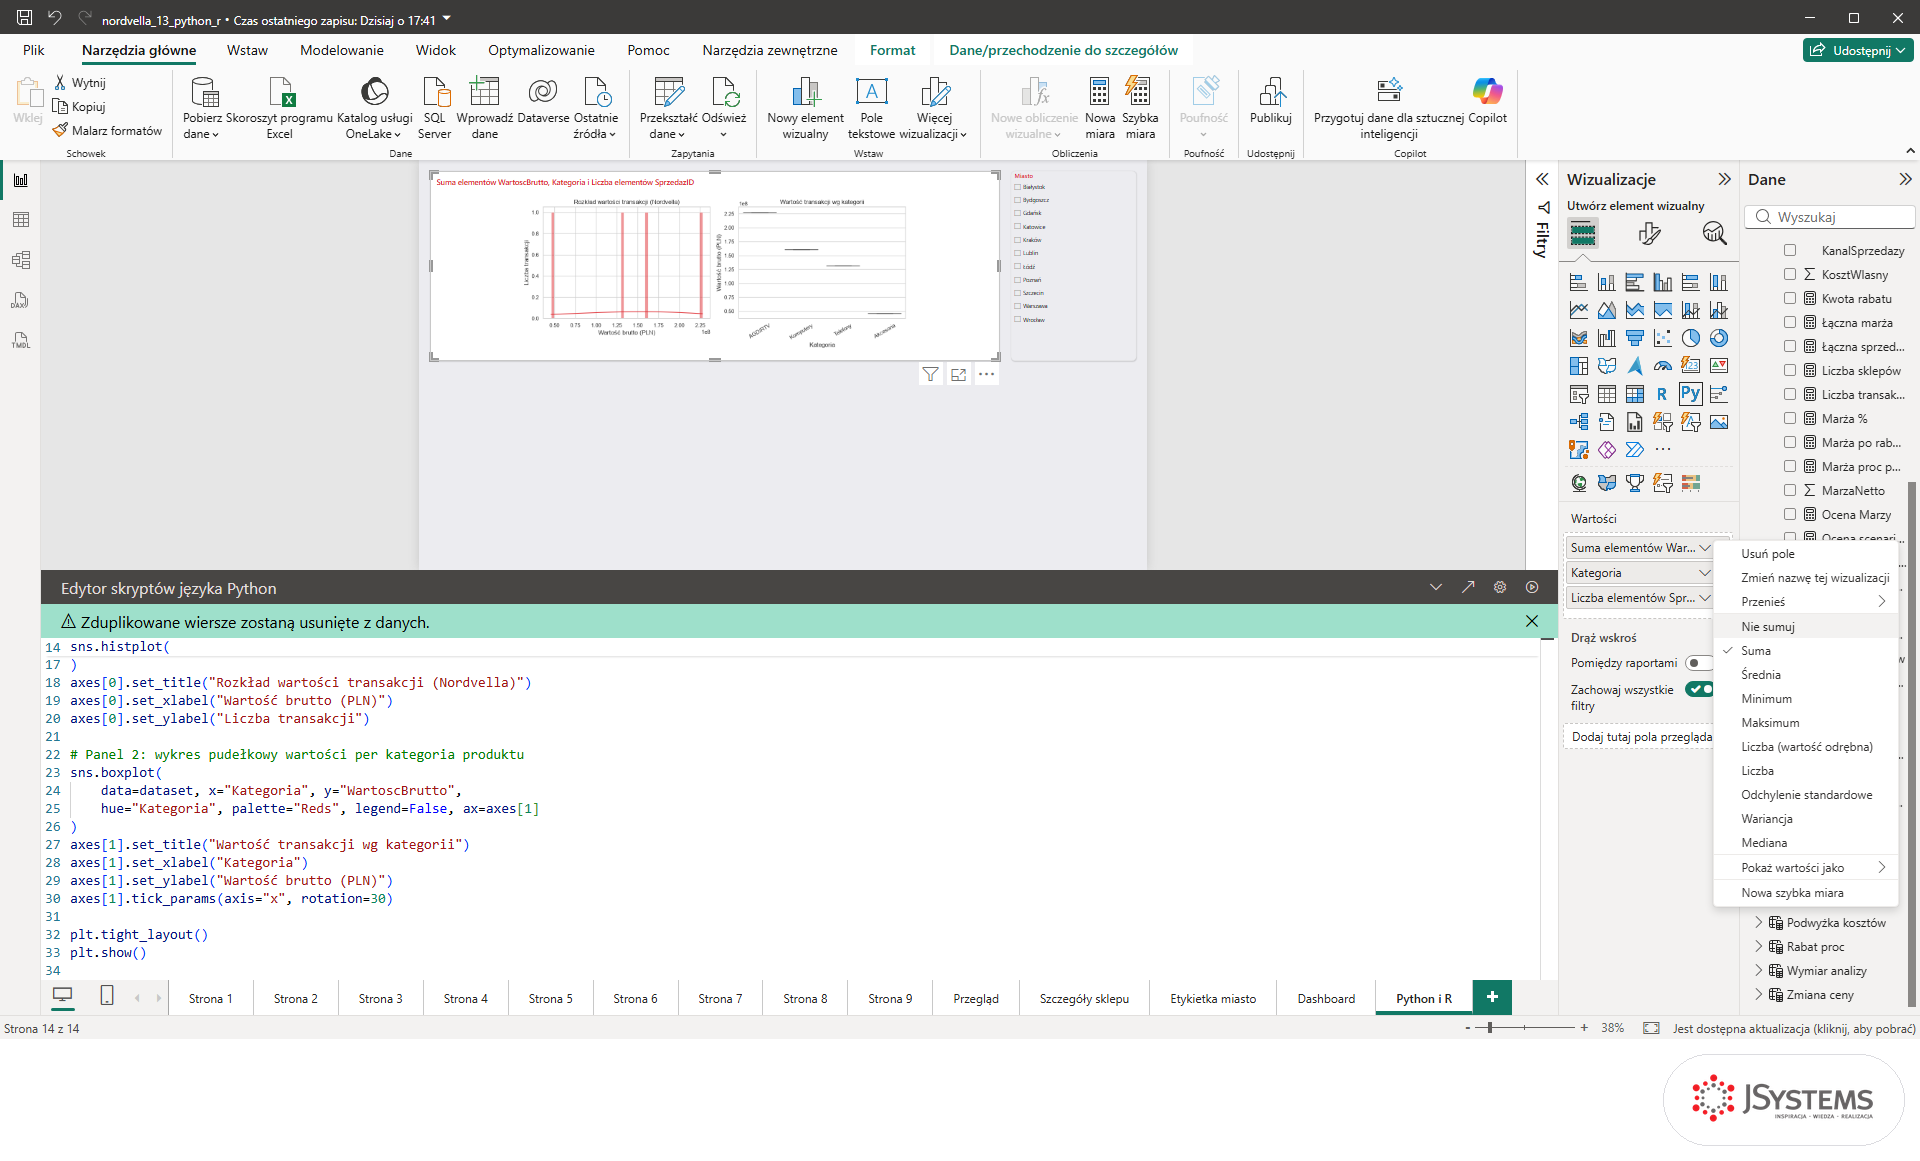Insert Pole tekstowe from ribbon

871,108
